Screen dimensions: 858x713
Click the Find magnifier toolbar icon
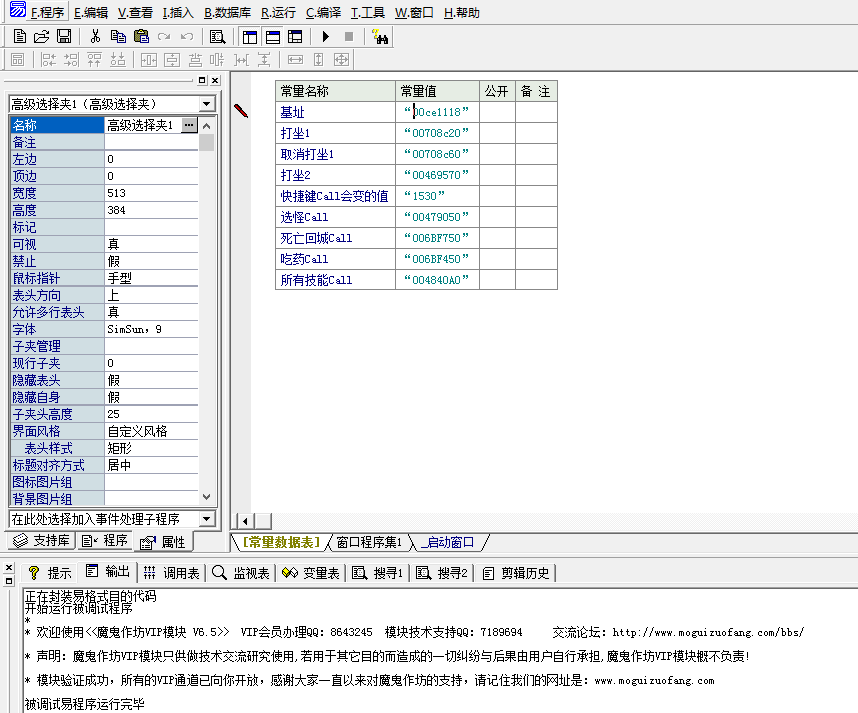(x=217, y=37)
